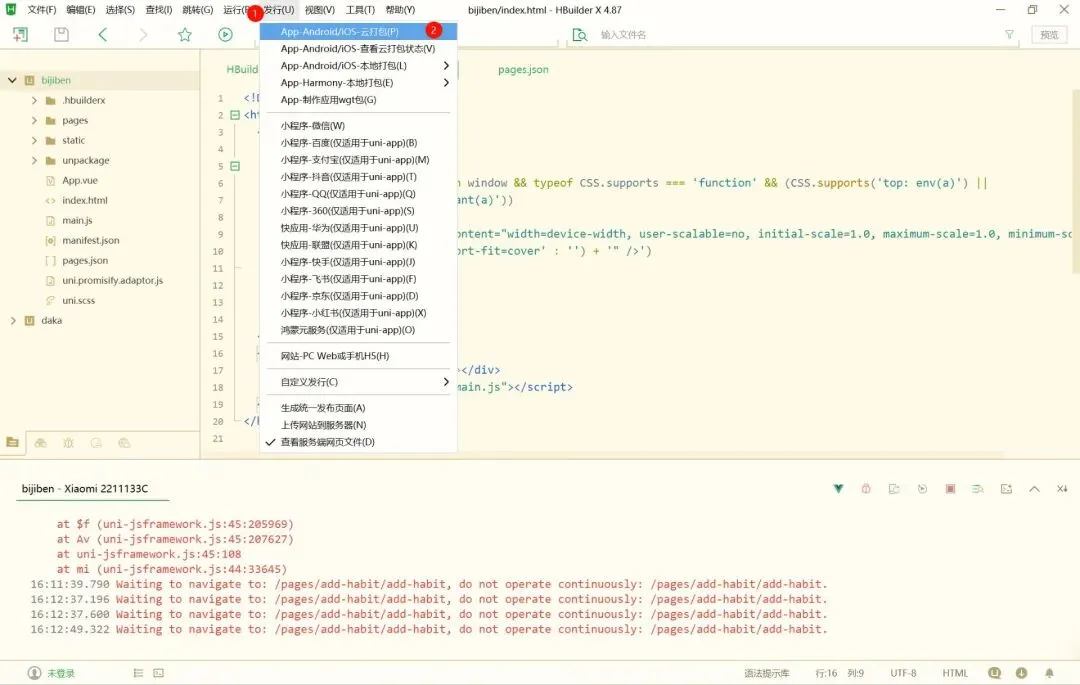Select 鸿蒙元服务(仅适用于uni-app)(O) entry
Viewport: 1080px width, 685px height.
click(x=358, y=330)
